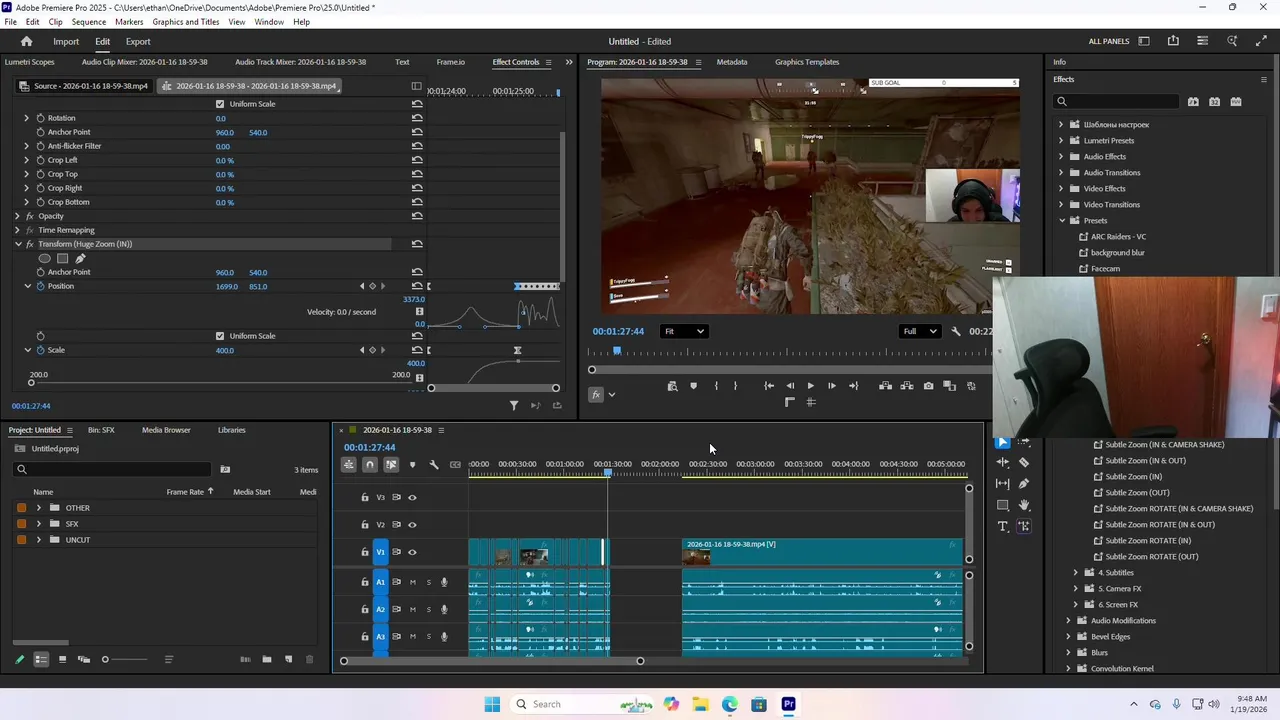Add a marker in the timeline toolbar
Image resolution: width=1280 pixels, height=720 pixels.
tap(412, 465)
